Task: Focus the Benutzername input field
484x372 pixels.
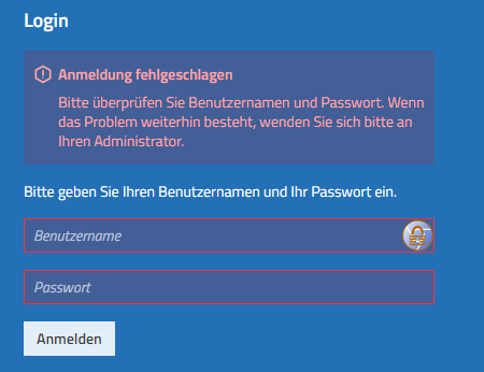Action: (229, 235)
